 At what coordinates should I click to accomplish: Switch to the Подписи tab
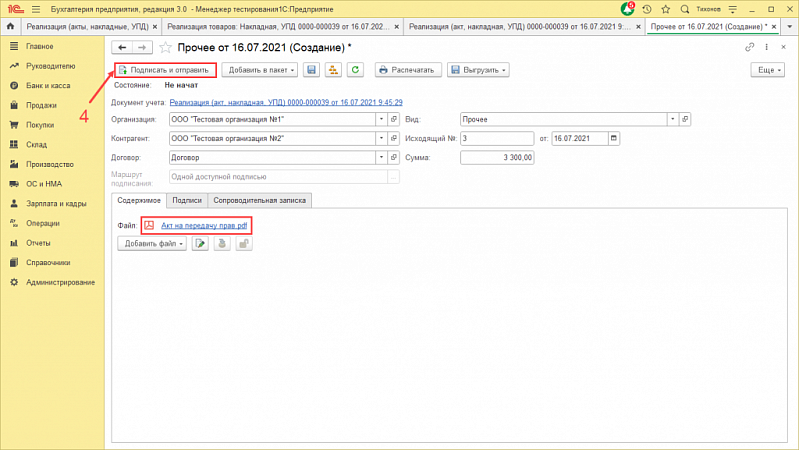pyautogui.click(x=187, y=200)
